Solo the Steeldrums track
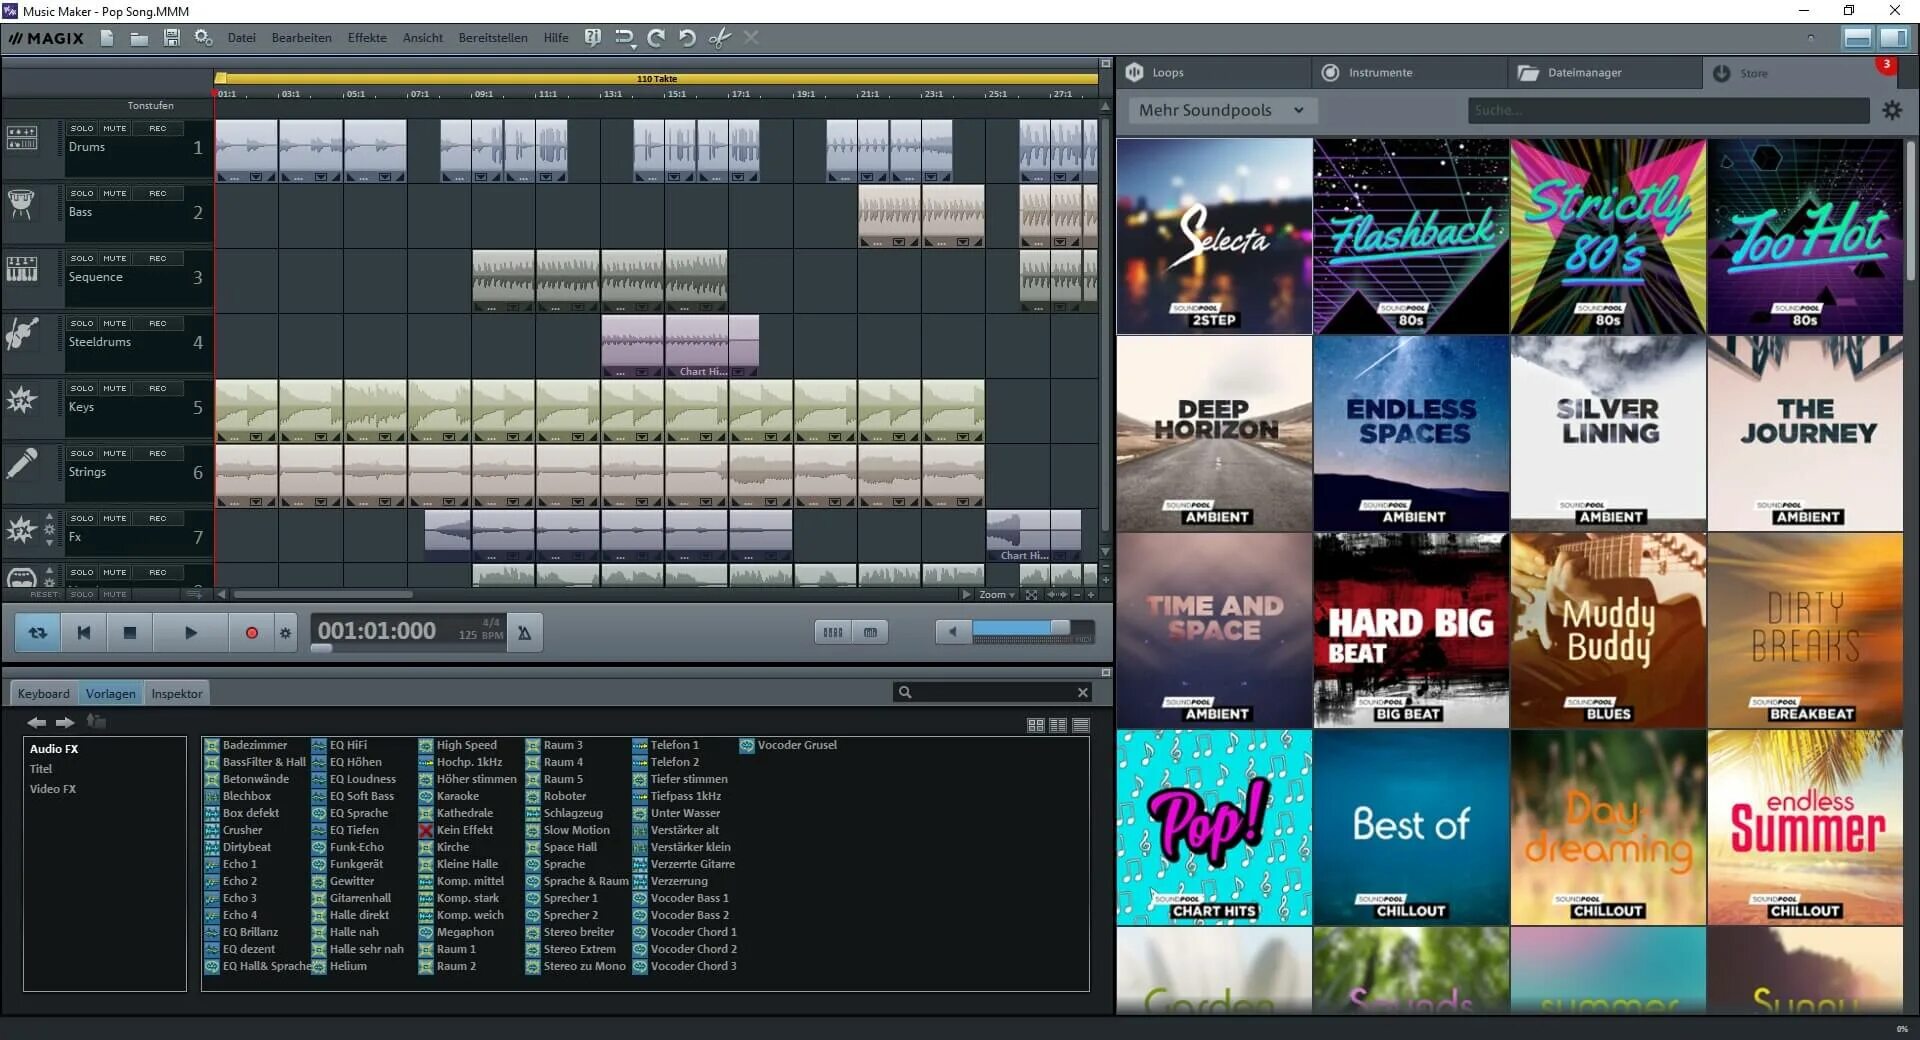 [x=82, y=323]
